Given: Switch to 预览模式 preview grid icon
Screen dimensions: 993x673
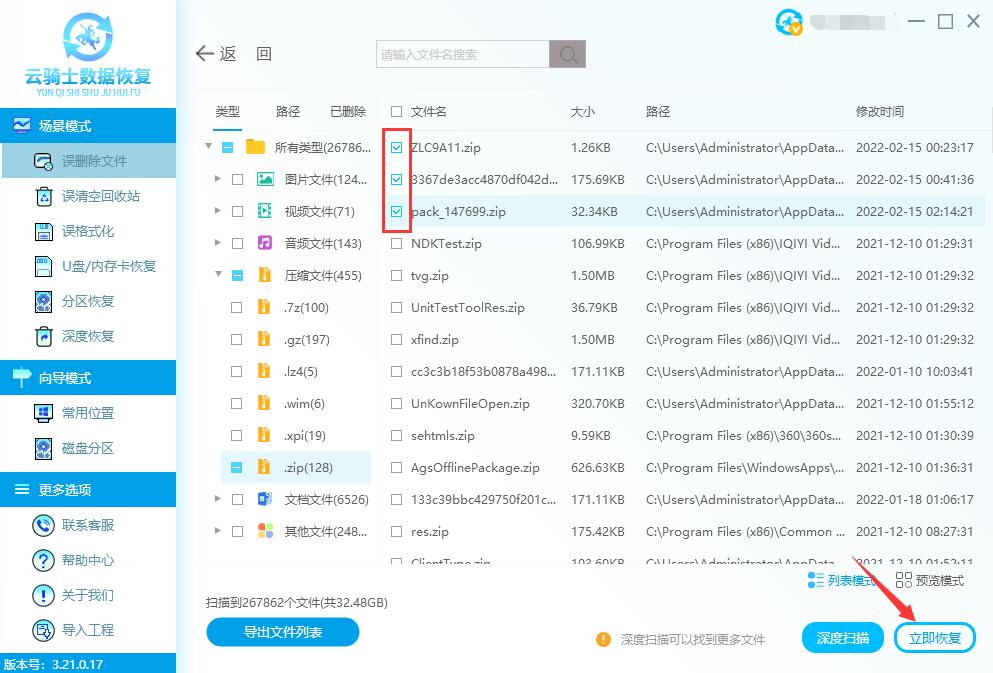Looking at the screenshot, I should (903, 580).
